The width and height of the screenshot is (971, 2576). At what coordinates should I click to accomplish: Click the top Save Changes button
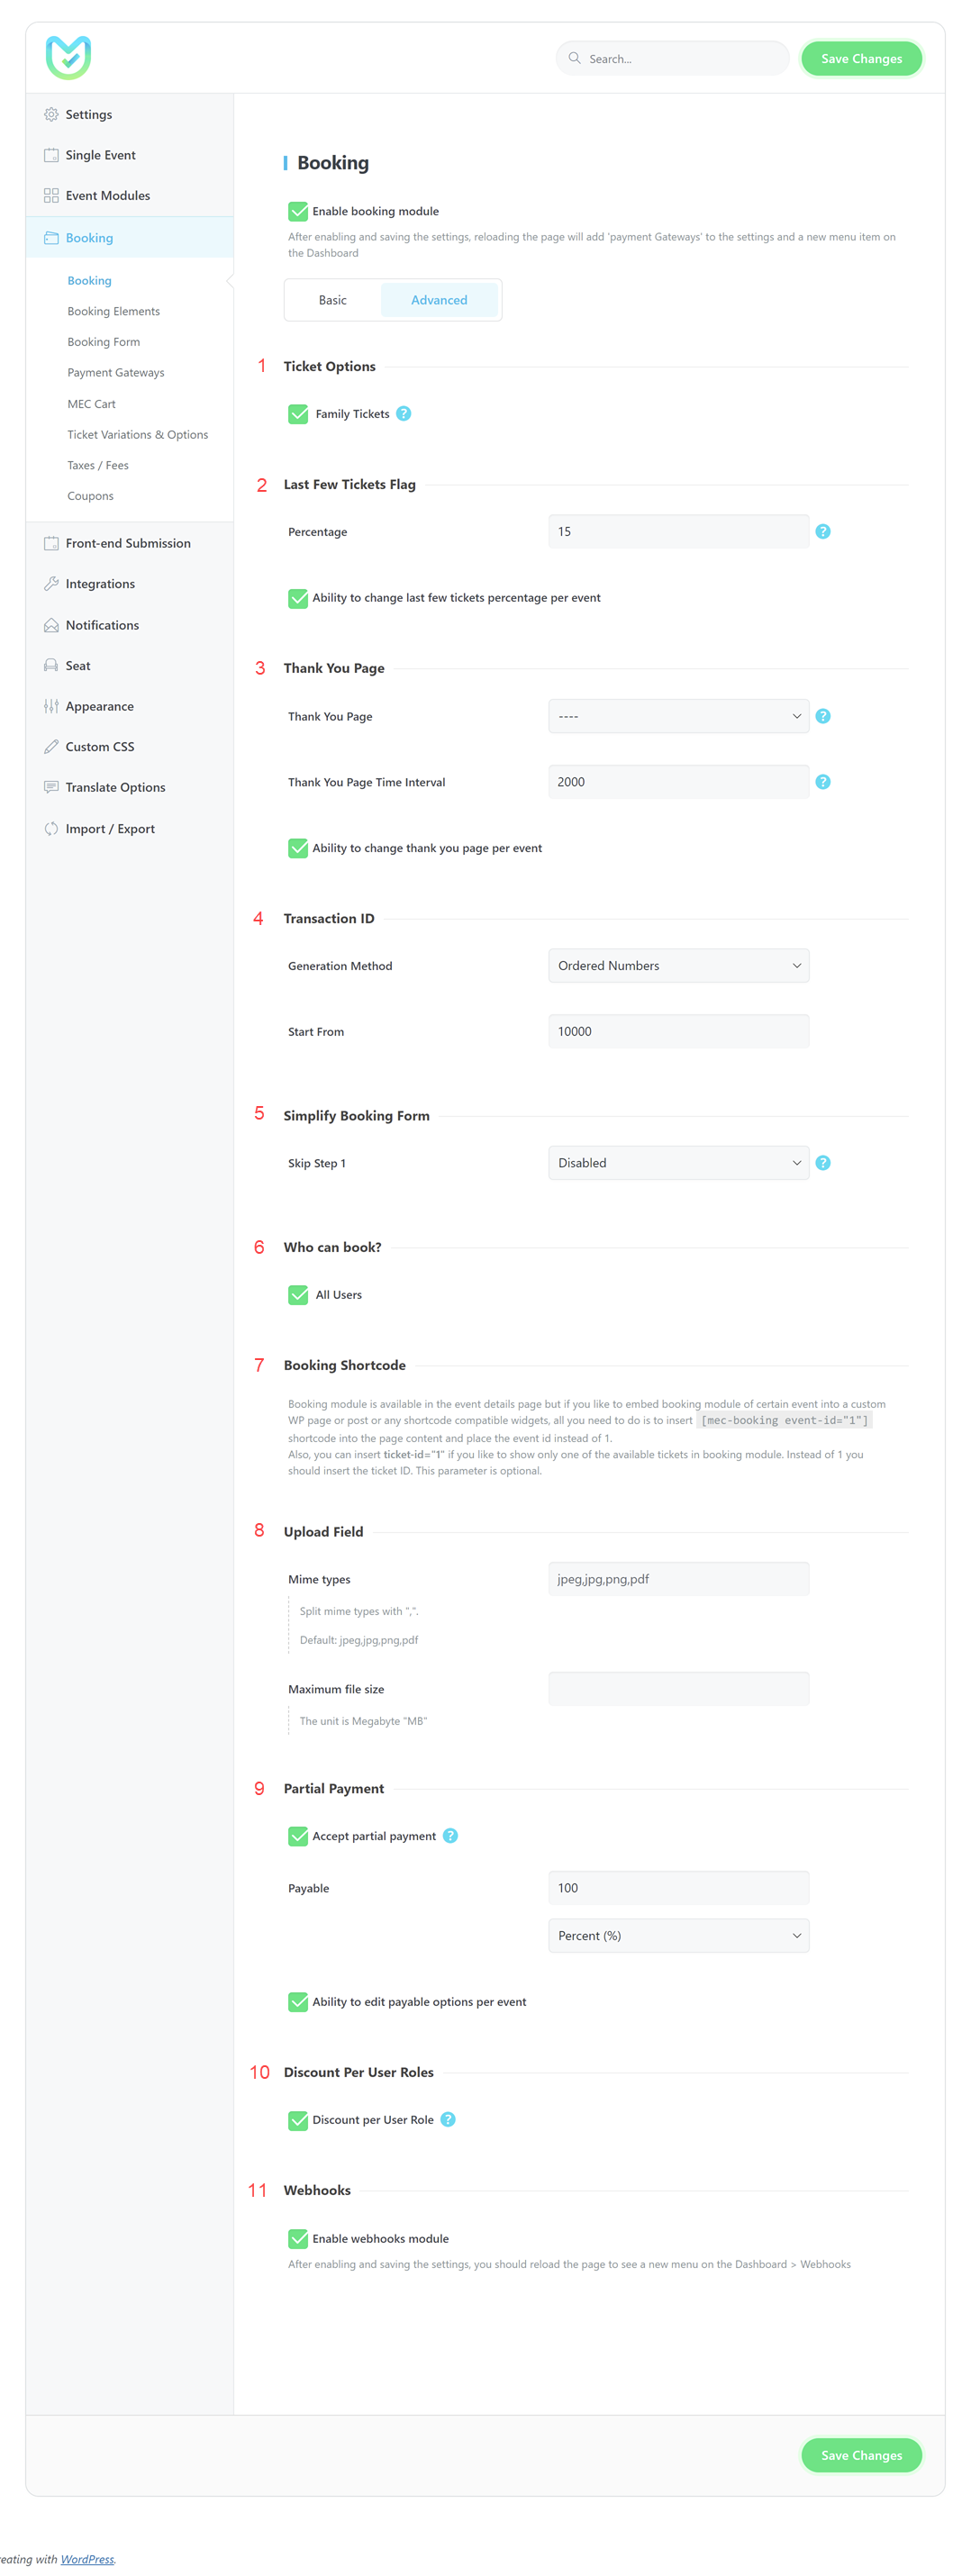[x=862, y=58]
